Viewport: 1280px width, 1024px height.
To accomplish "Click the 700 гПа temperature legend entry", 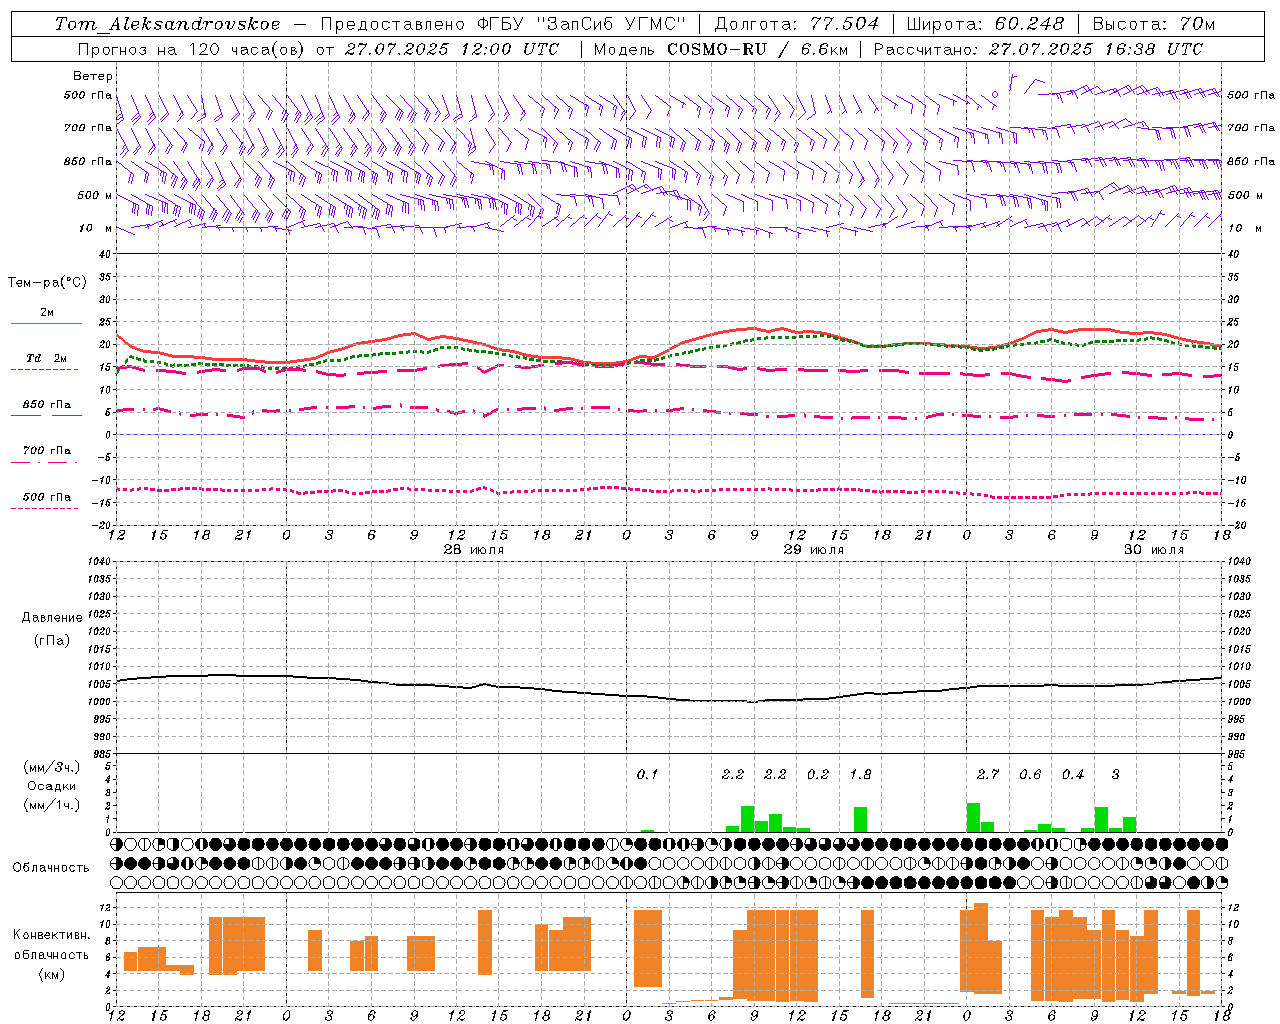I will tap(46, 451).
